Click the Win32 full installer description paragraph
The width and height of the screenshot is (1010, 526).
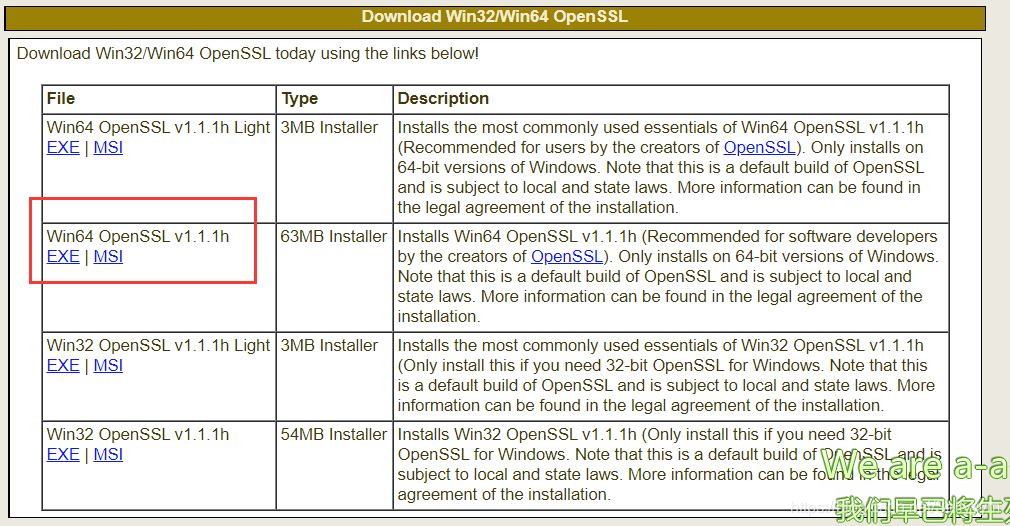[x=669, y=464]
